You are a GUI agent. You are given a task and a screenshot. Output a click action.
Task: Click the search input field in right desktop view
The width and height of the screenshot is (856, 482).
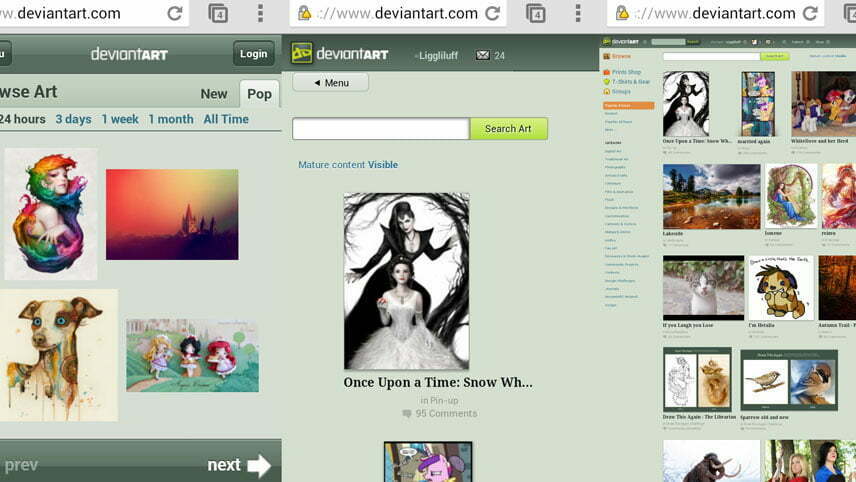coord(711,56)
